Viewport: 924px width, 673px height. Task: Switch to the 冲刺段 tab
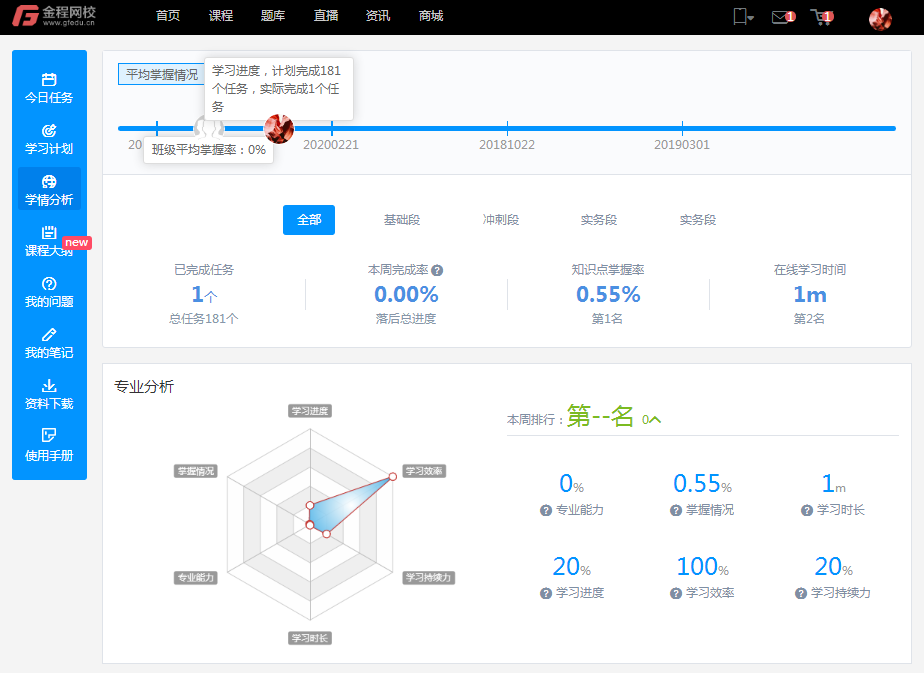pyautogui.click(x=500, y=220)
